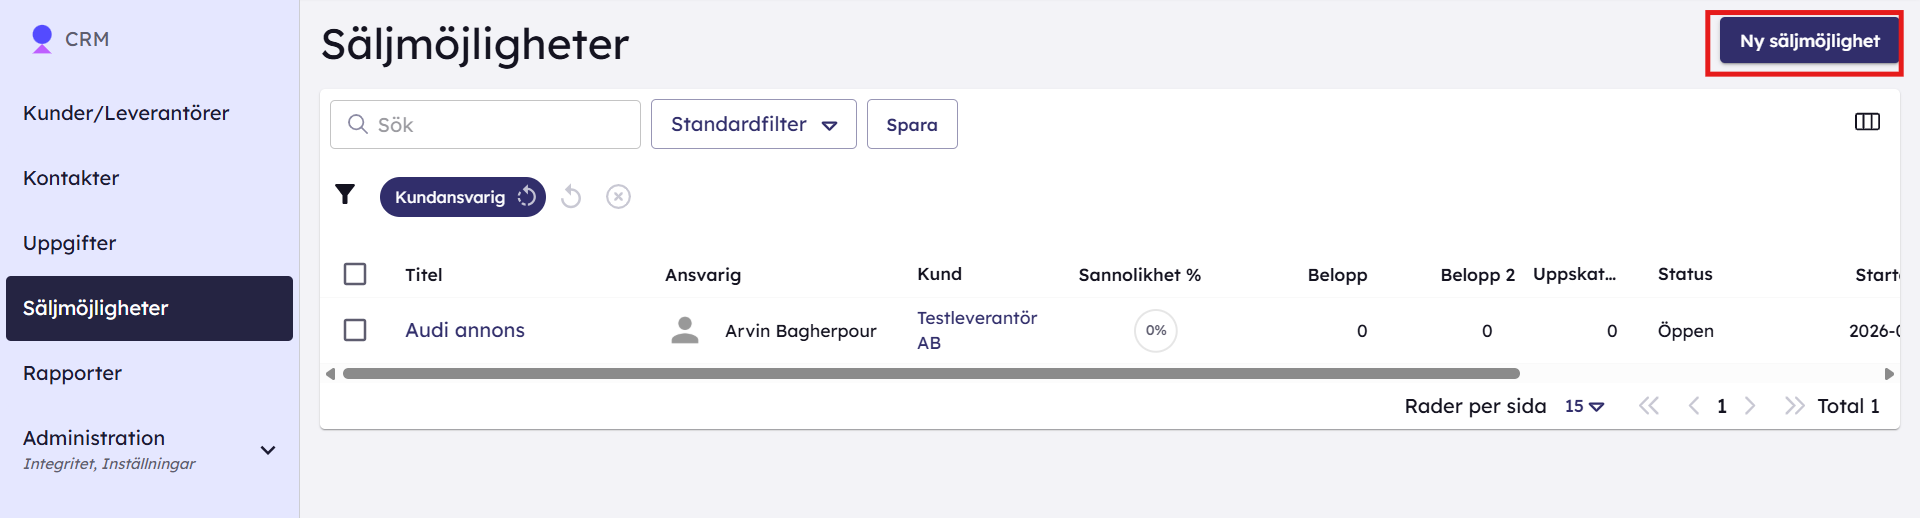Clear filters with the circled X icon
The image size is (1920, 518).
pyautogui.click(x=618, y=197)
